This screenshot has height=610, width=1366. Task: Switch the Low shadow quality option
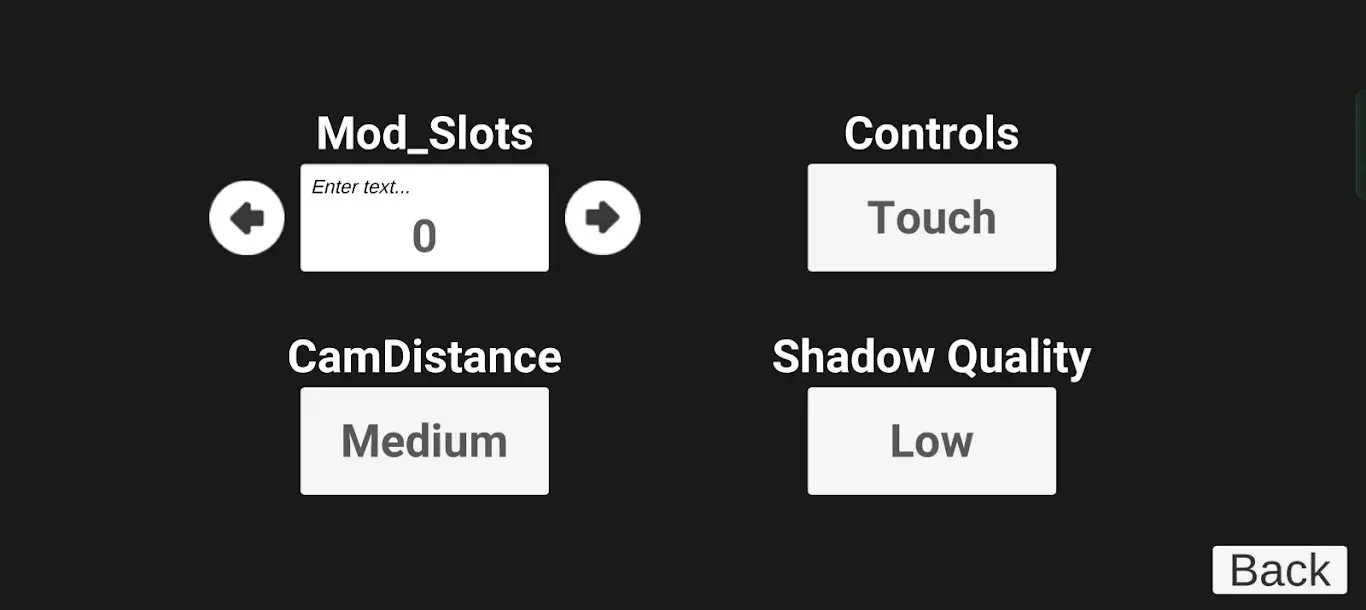(931, 441)
